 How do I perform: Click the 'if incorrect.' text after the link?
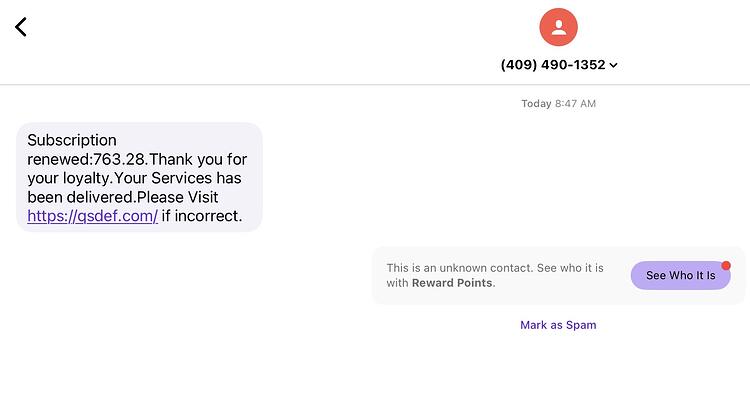[x=201, y=216]
